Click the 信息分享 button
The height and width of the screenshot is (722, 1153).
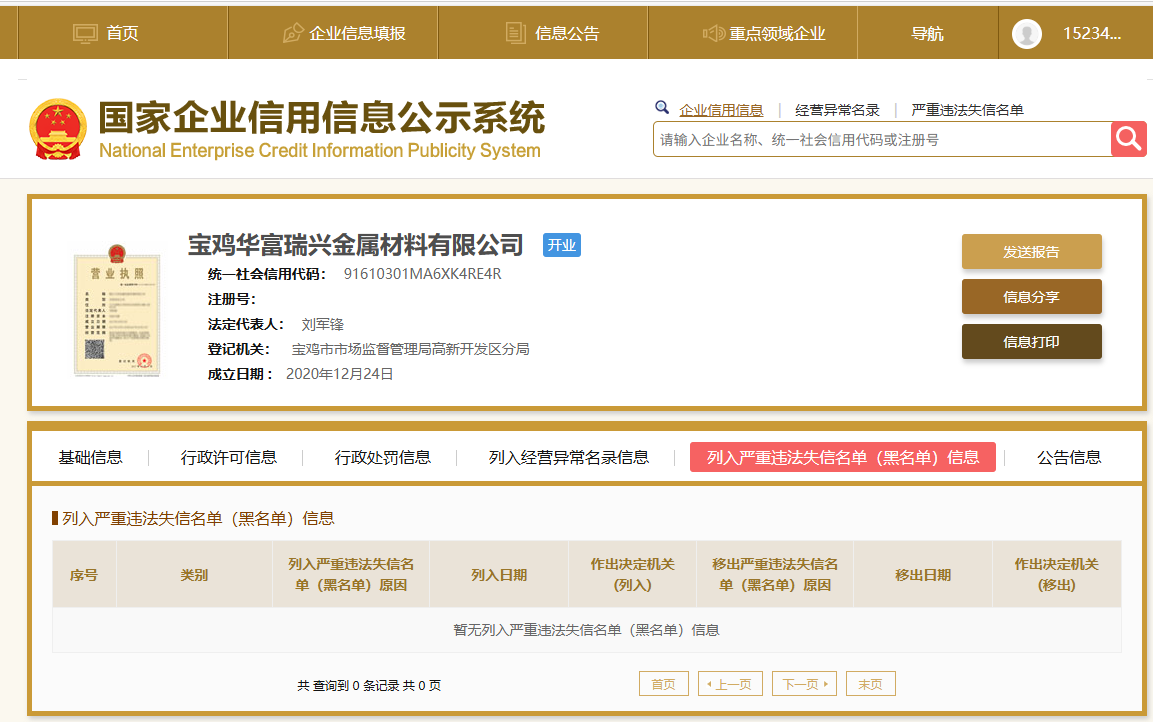pos(1031,297)
